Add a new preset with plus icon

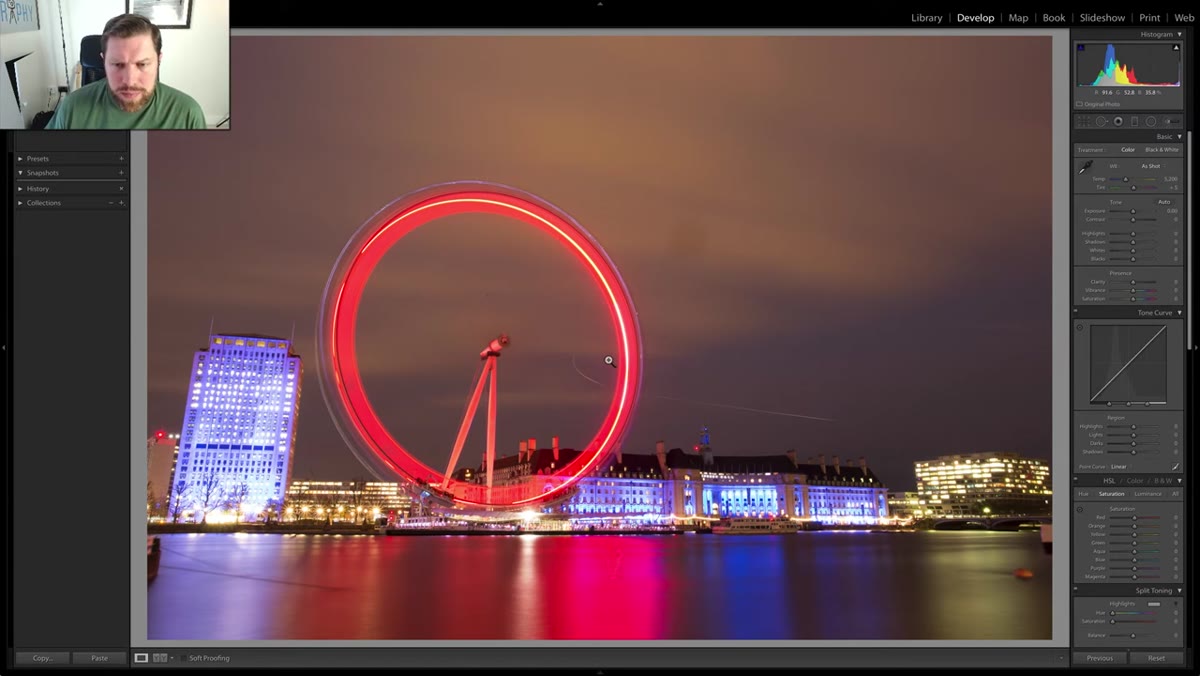click(x=122, y=158)
